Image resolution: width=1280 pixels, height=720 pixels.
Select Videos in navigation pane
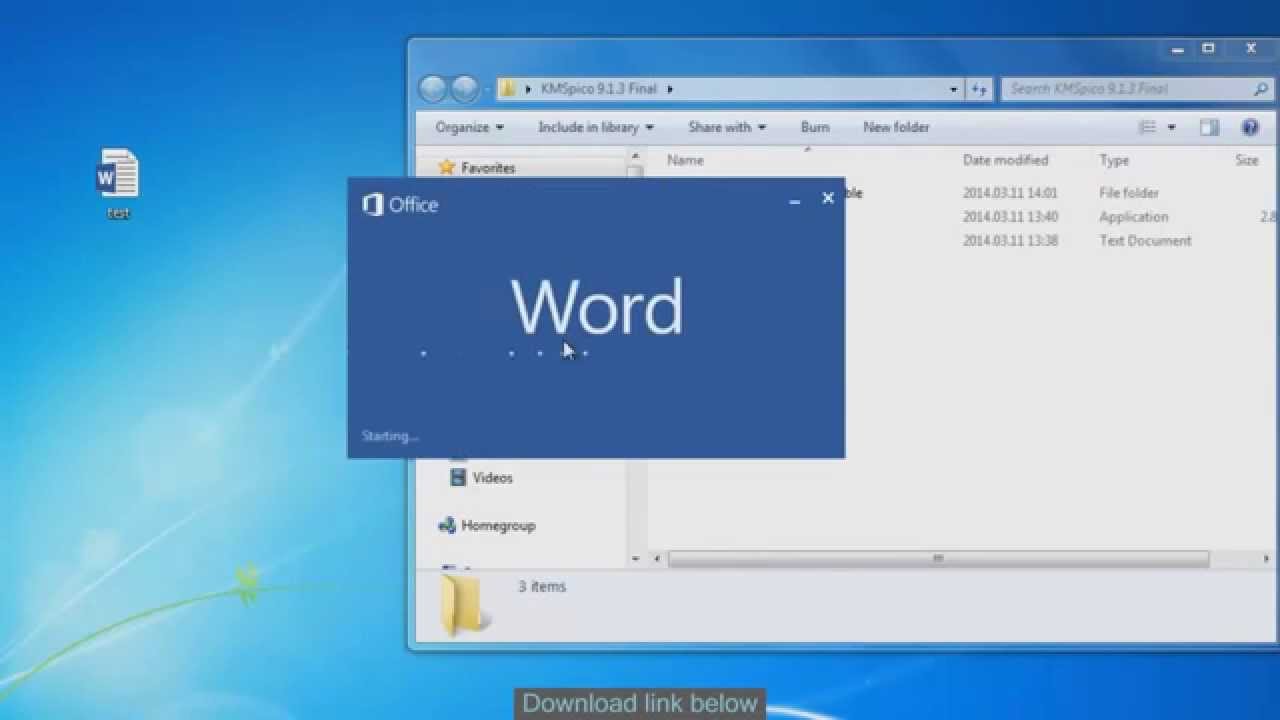coord(481,478)
